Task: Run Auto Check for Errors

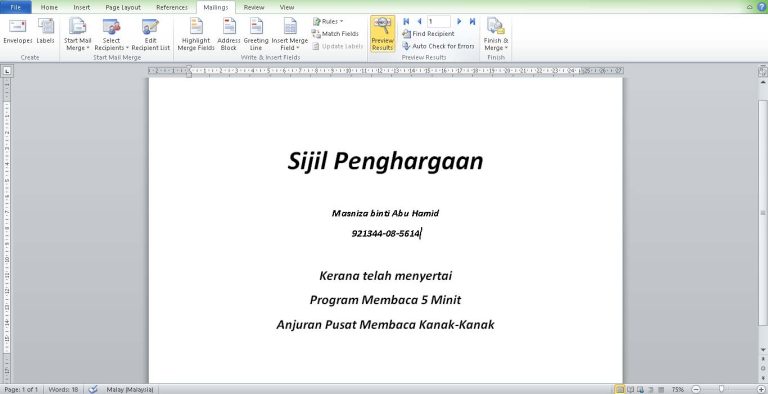Action: tap(438, 46)
